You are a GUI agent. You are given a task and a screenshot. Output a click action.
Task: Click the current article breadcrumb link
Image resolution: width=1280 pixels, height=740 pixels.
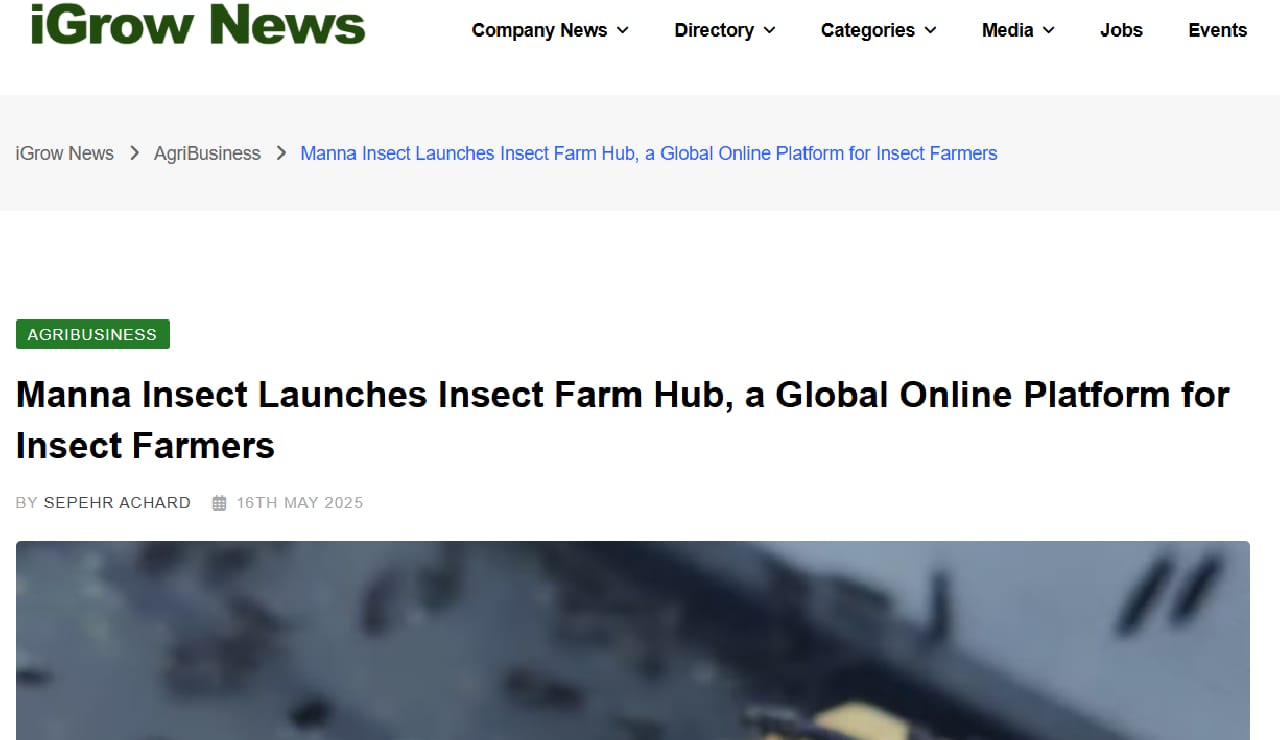click(x=648, y=153)
